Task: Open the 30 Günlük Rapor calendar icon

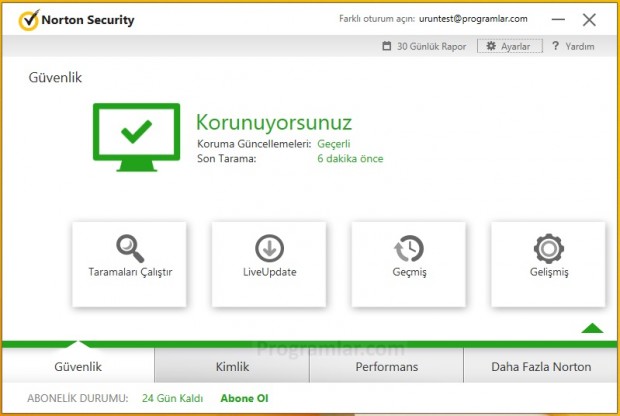Action: click(x=386, y=46)
